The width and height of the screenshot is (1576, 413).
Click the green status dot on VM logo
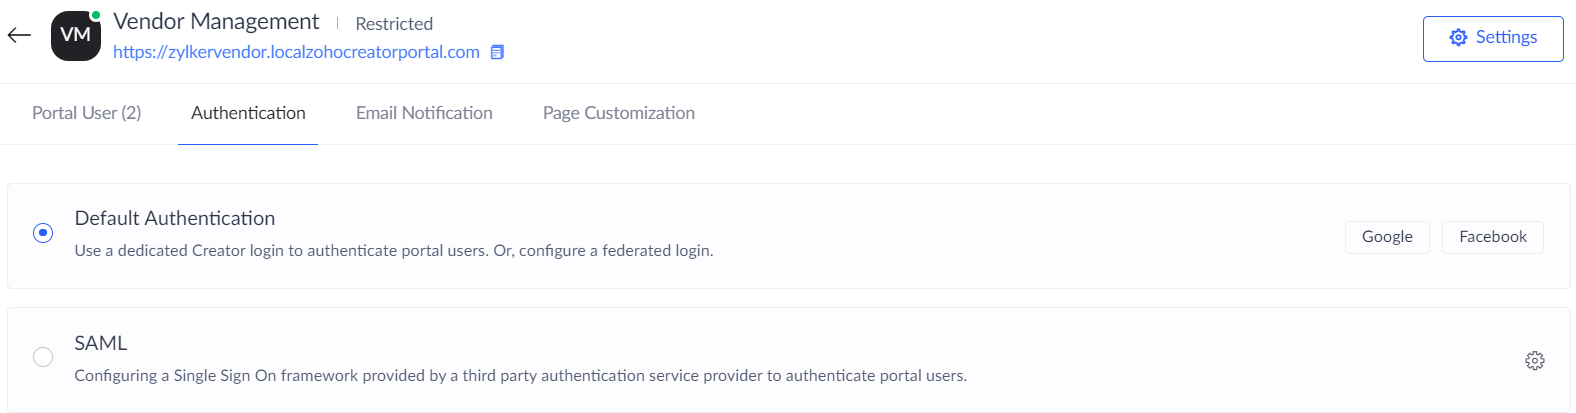tap(96, 15)
